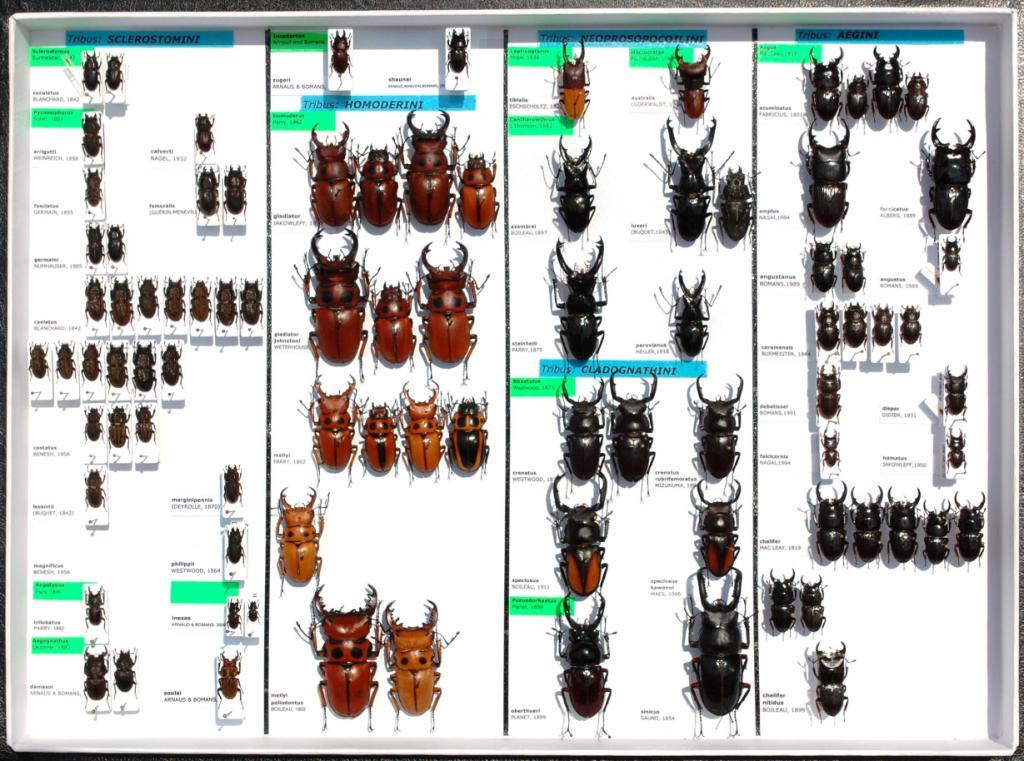Screen dimensions: 1024x761
Task: Choose the Tribus AEGINI header label
Action: coord(878,36)
